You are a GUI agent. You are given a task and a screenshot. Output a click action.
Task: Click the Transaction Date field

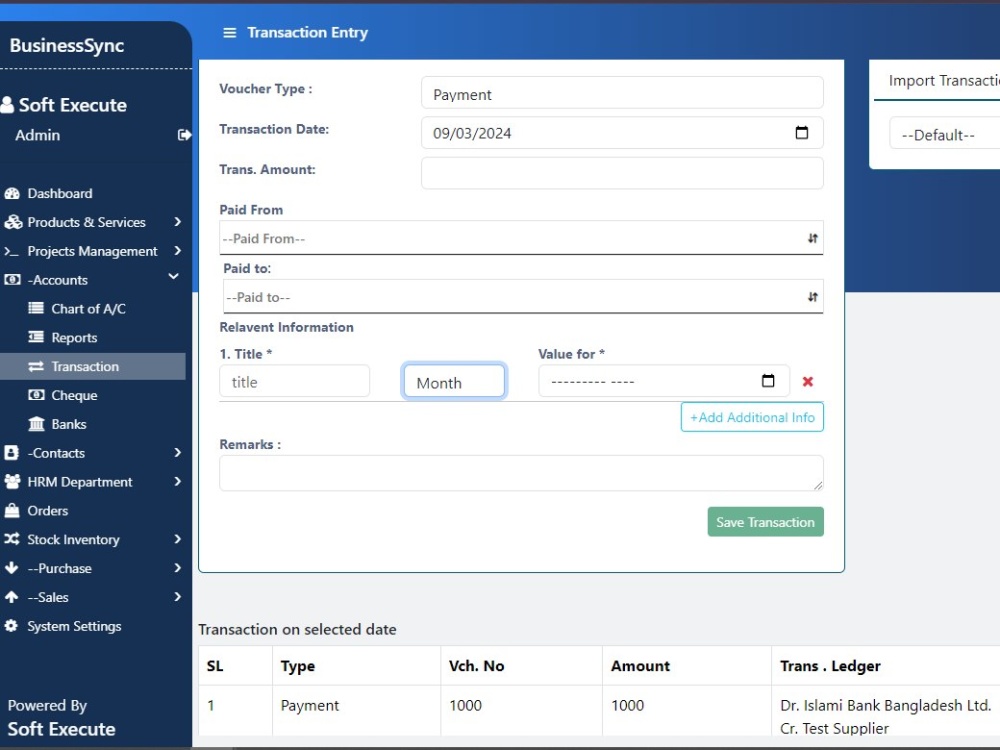click(x=622, y=133)
